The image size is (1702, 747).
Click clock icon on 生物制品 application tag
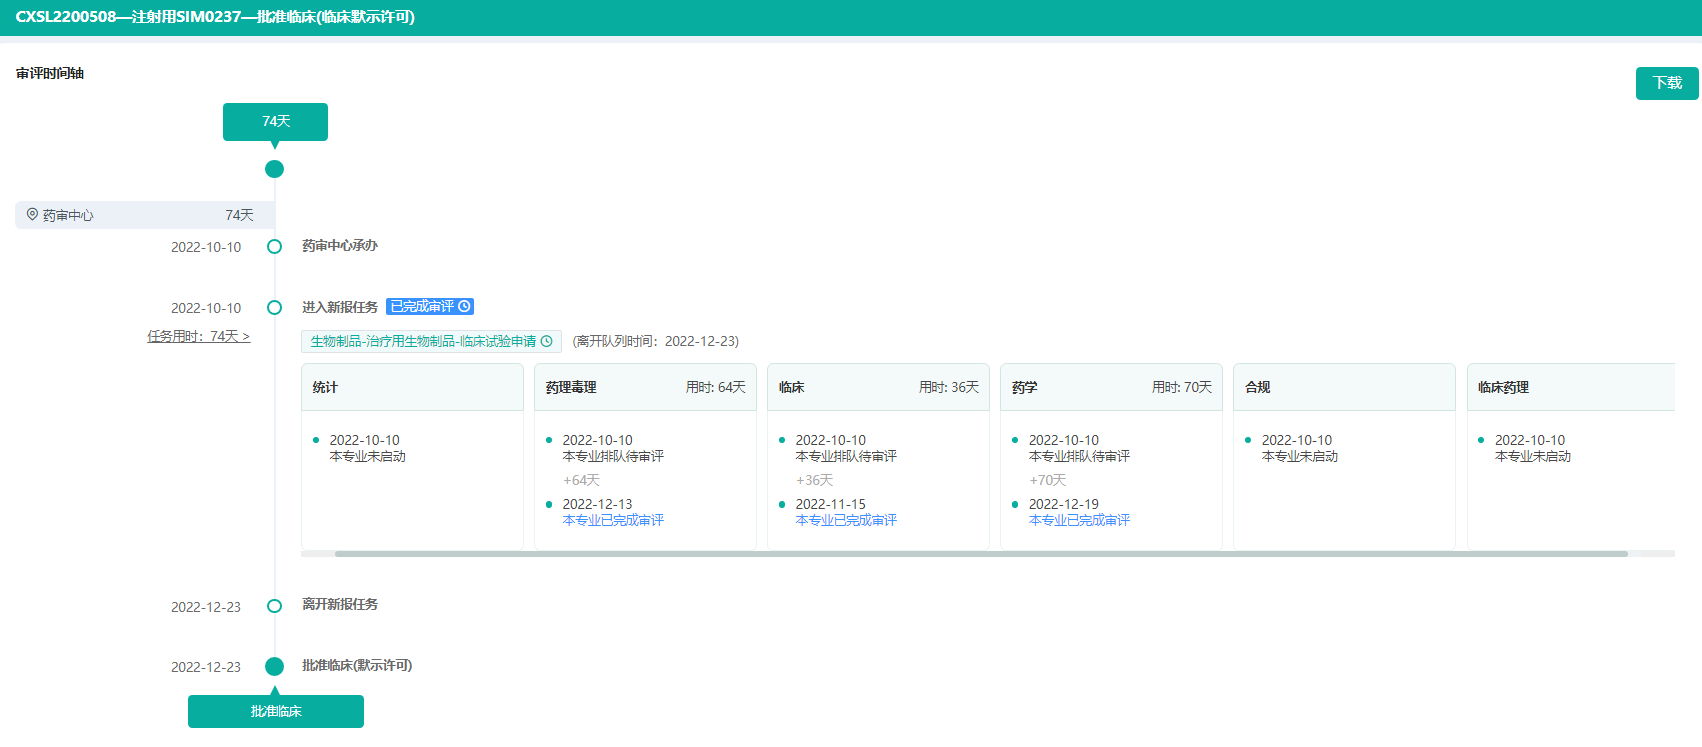[x=547, y=342]
